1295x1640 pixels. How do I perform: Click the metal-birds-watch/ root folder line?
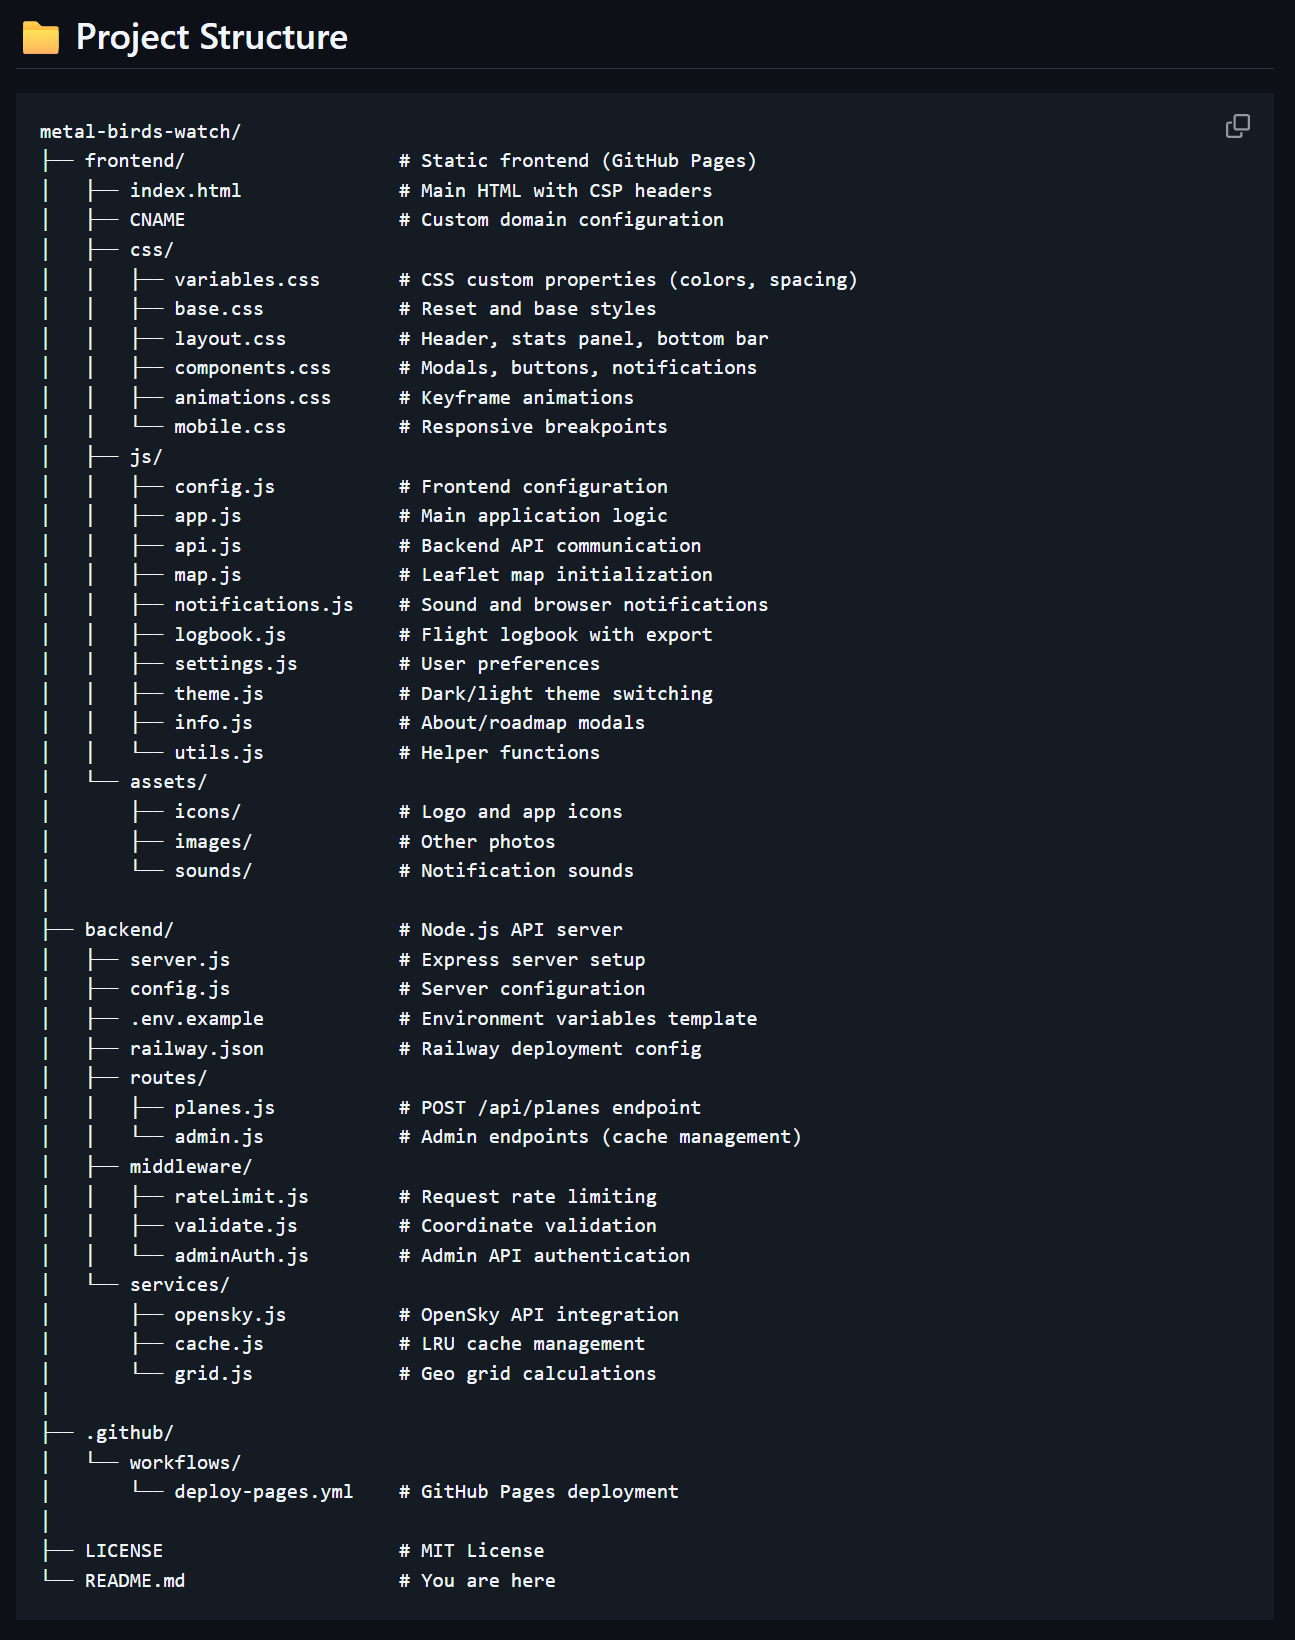click(140, 132)
